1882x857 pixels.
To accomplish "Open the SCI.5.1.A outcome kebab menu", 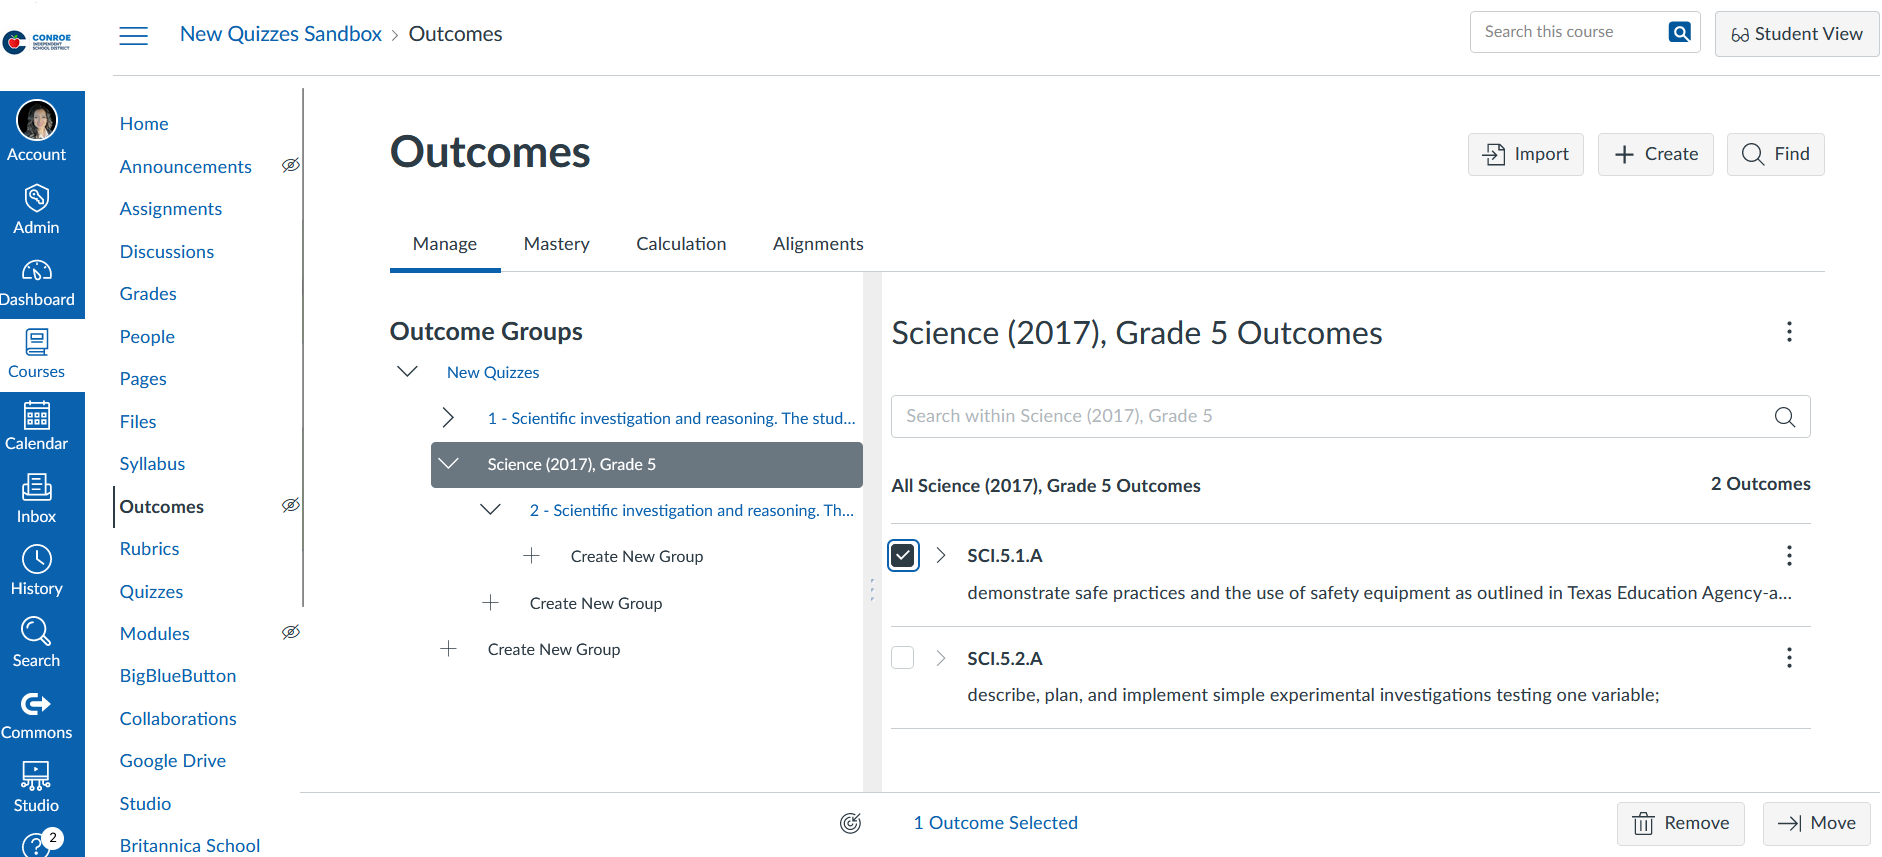I will tap(1788, 555).
